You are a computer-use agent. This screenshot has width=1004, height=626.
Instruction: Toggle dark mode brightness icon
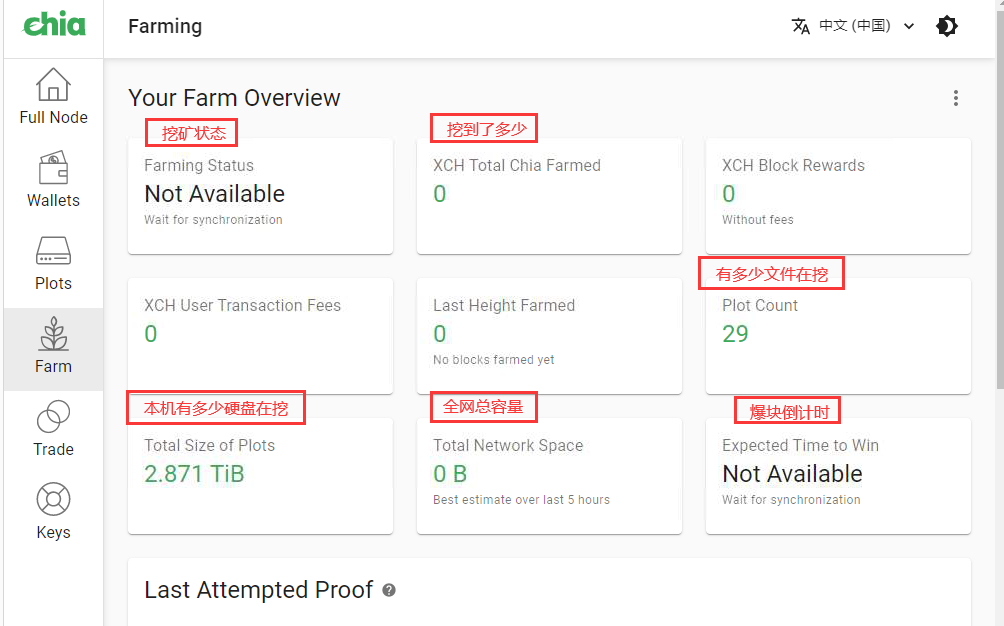pos(947,26)
